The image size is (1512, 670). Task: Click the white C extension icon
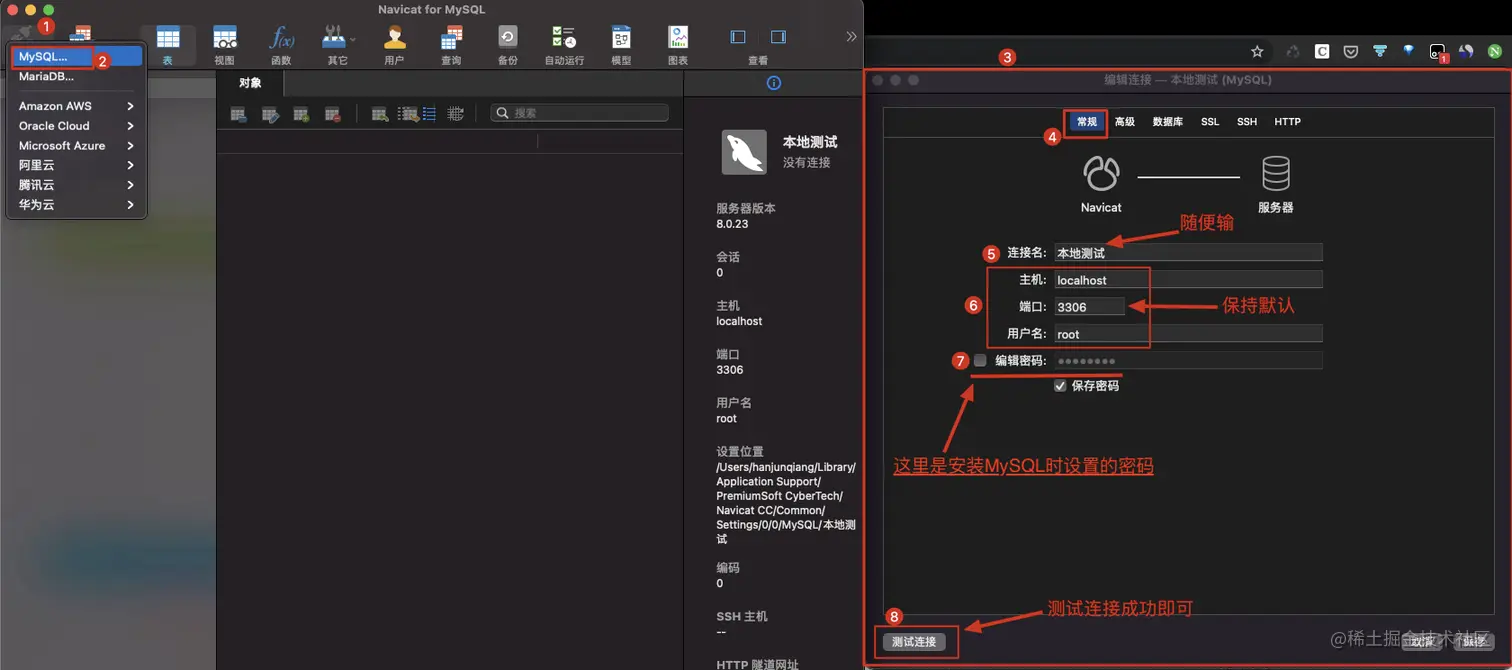pyautogui.click(x=1321, y=51)
